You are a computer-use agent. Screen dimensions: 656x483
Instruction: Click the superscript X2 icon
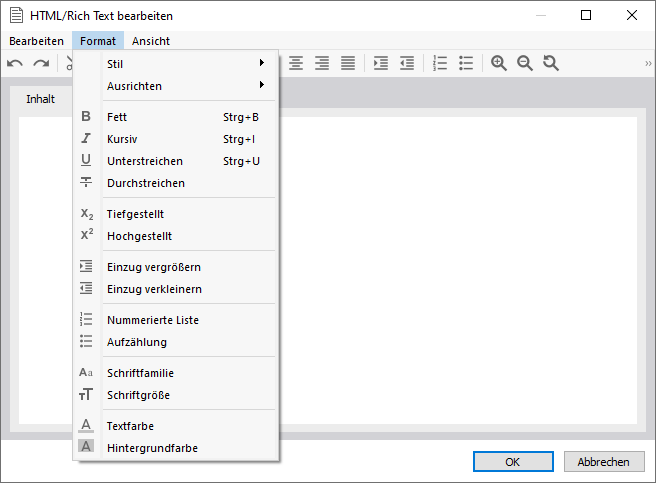point(87,235)
